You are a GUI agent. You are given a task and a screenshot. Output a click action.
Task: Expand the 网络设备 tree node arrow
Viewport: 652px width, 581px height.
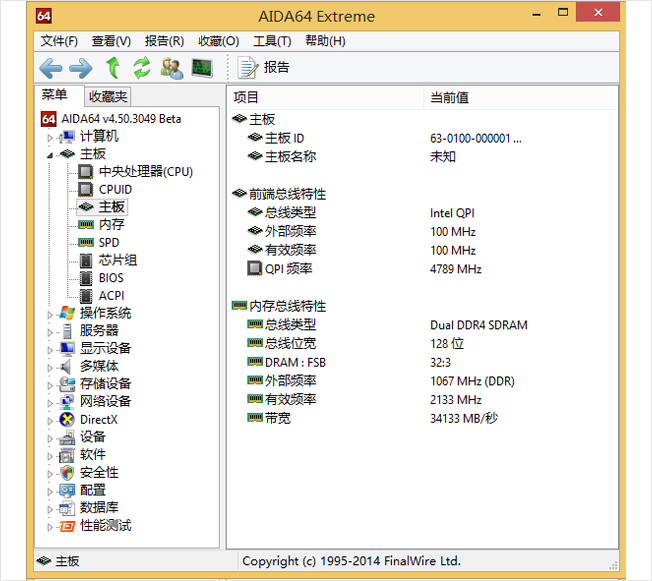pos(50,403)
